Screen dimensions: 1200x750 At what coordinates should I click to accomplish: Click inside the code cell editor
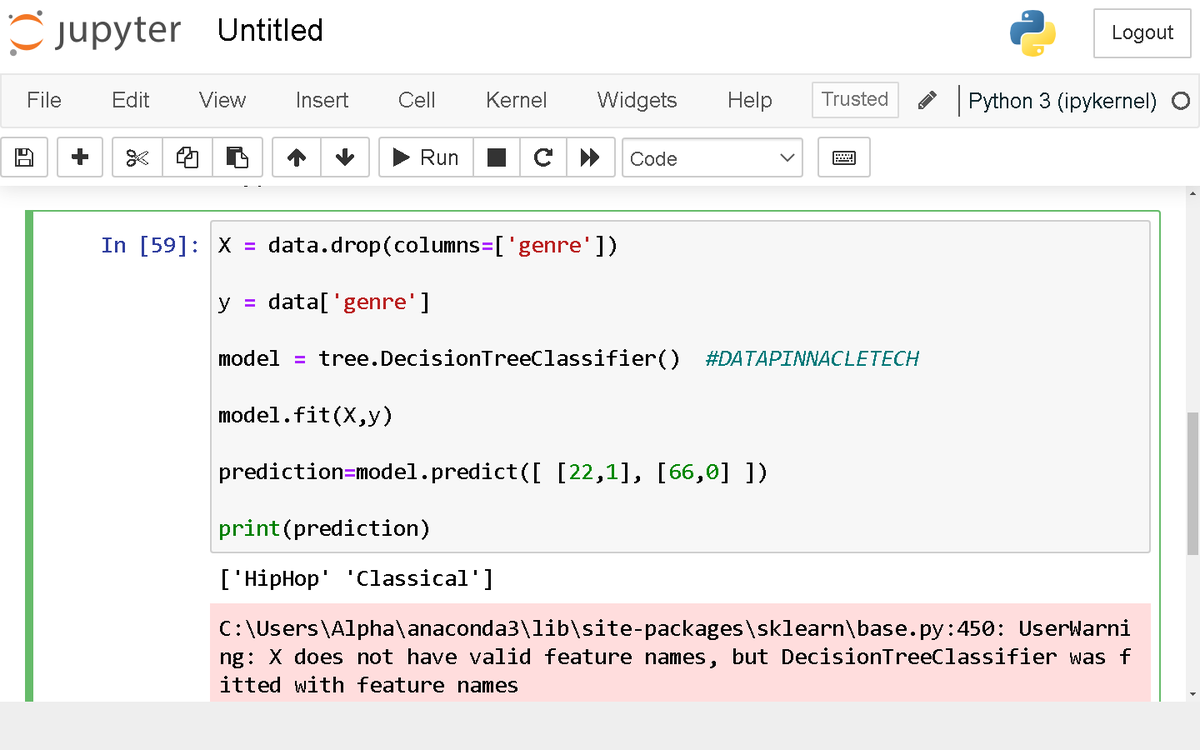(x=680, y=386)
